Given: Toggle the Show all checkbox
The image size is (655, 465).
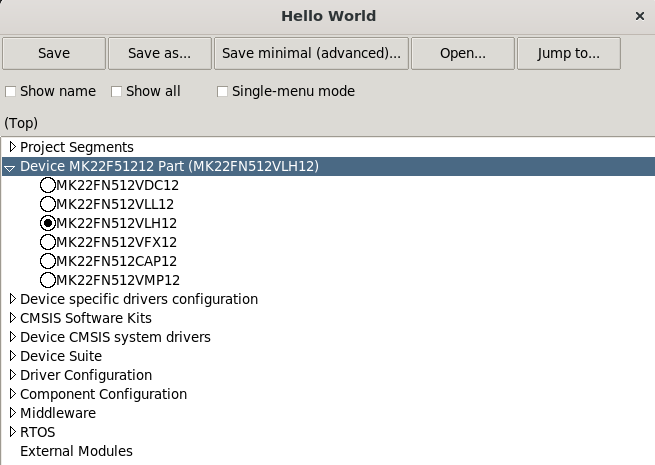Looking at the screenshot, I should pyautogui.click(x=117, y=92).
